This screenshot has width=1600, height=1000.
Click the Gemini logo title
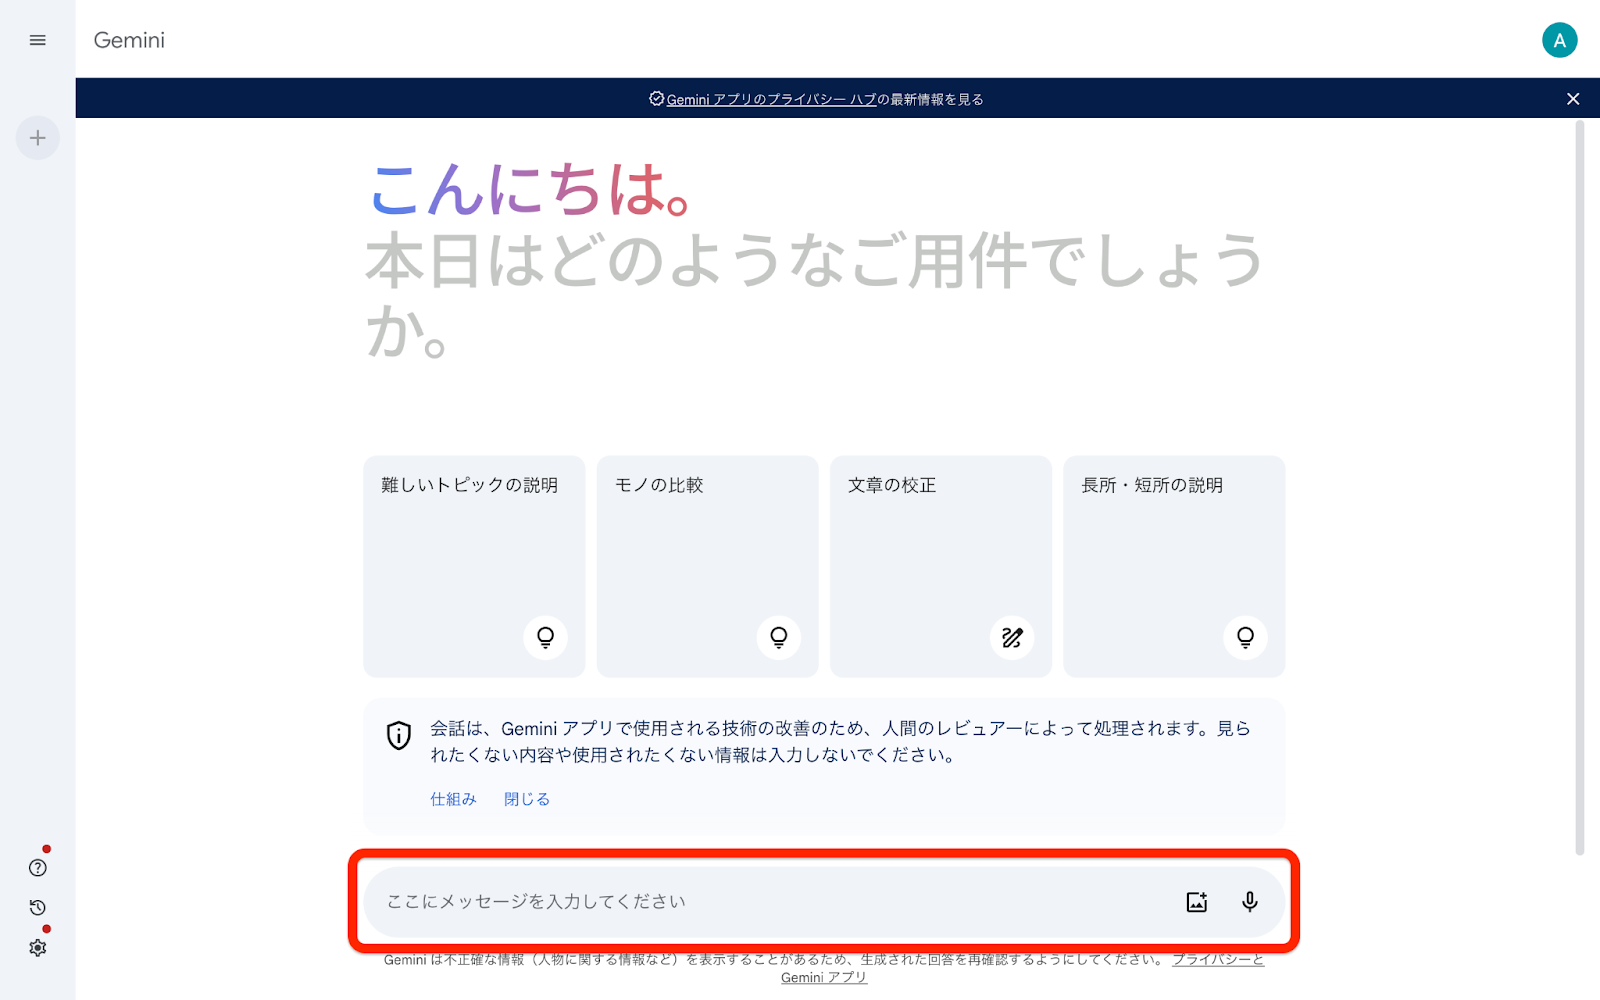[x=129, y=40]
